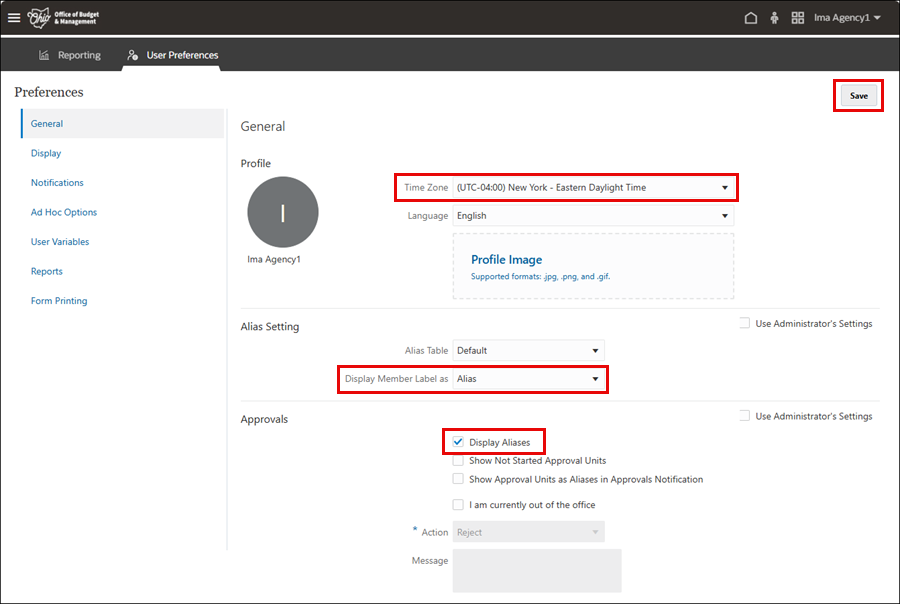Check Show Approval Units as Aliases in Notification
This screenshot has width=900, height=604.
[458, 479]
